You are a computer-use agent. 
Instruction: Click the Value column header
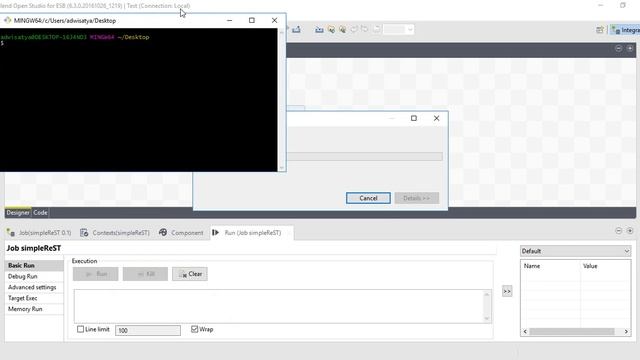605,266
